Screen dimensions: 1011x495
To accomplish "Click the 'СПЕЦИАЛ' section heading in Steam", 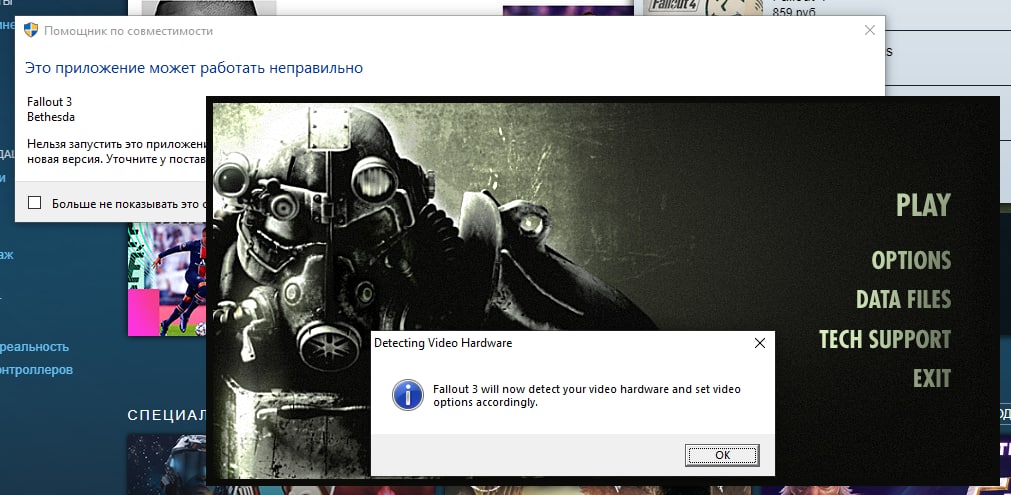I will [166, 415].
